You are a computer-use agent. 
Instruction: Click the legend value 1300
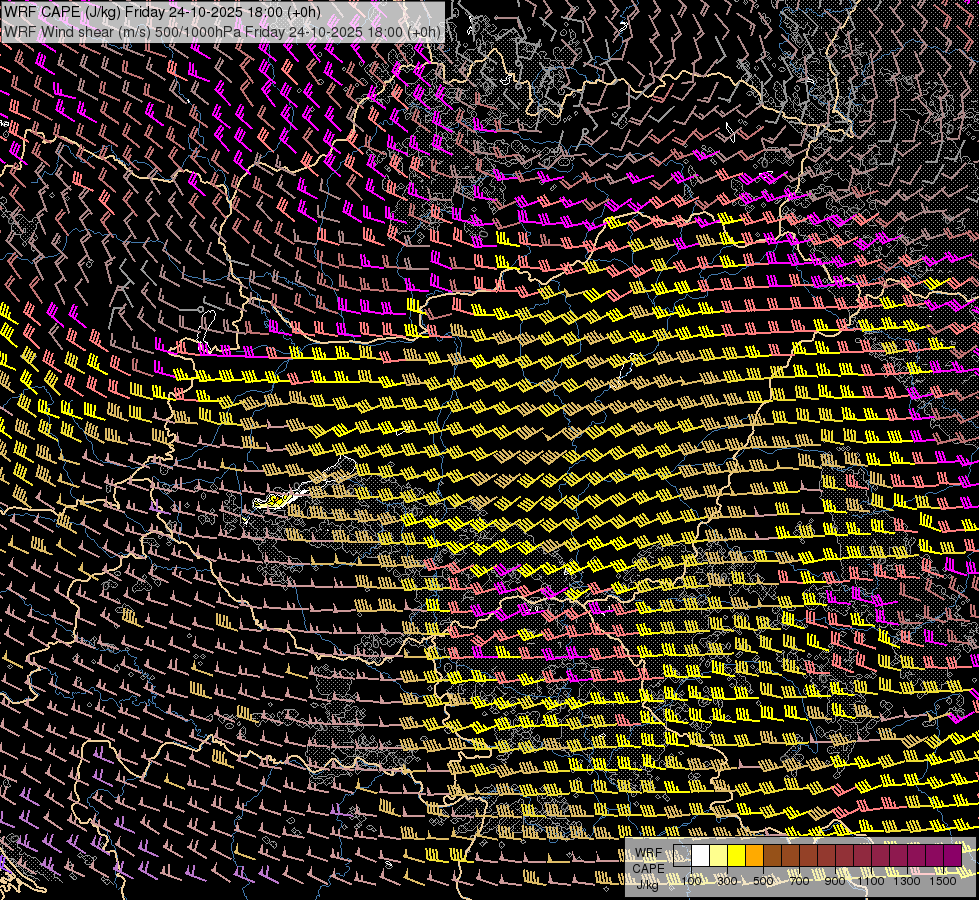[x=907, y=881]
